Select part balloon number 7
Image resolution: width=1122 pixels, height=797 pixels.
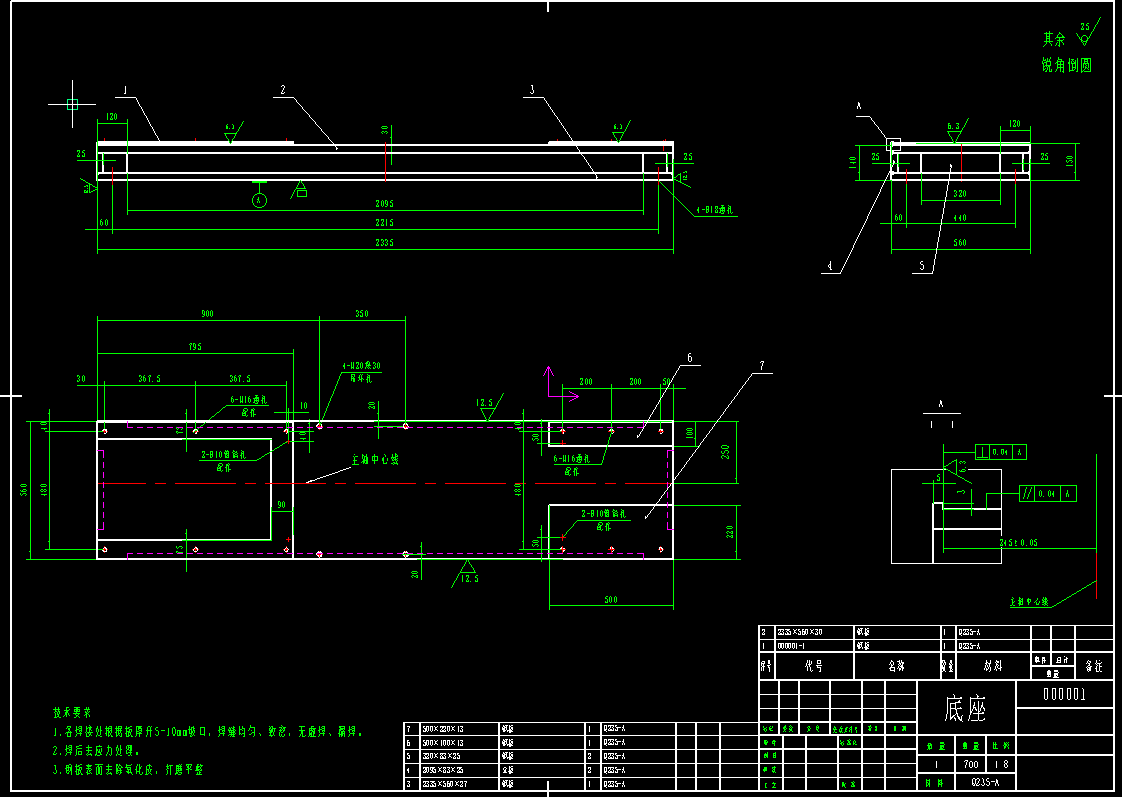(761, 366)
